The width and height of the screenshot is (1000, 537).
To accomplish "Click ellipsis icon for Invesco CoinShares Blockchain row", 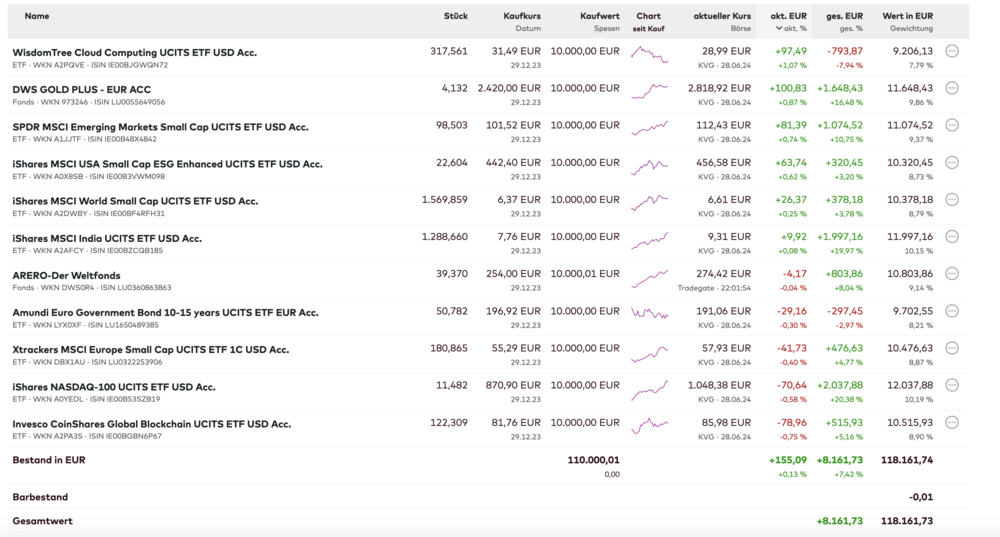I will (951, 422).
